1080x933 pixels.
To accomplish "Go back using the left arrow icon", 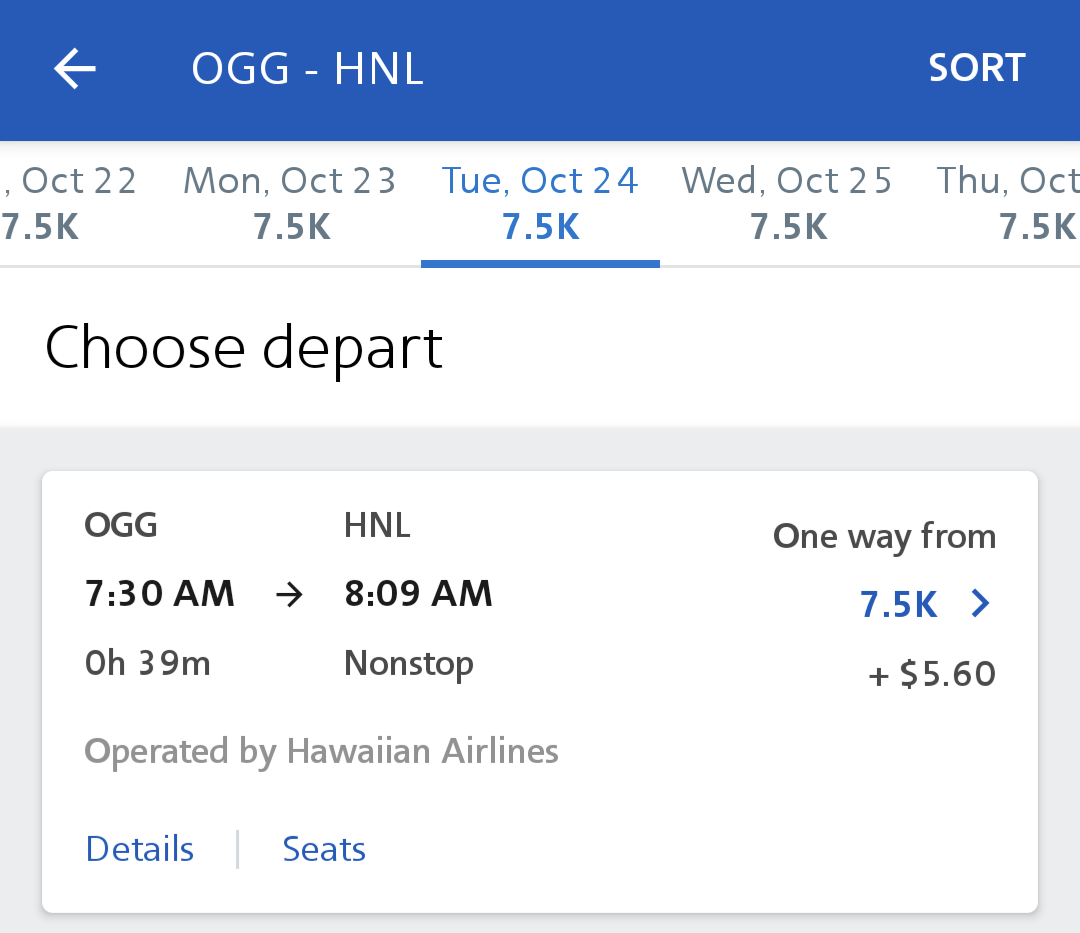I will (75, 69).
